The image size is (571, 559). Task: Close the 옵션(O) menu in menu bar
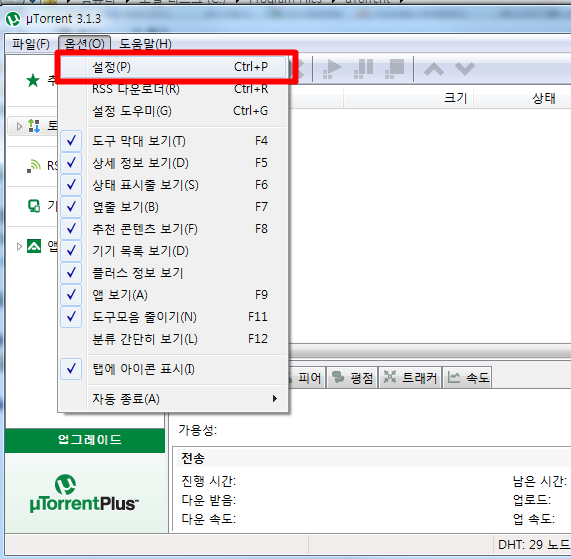click(84, 44)
